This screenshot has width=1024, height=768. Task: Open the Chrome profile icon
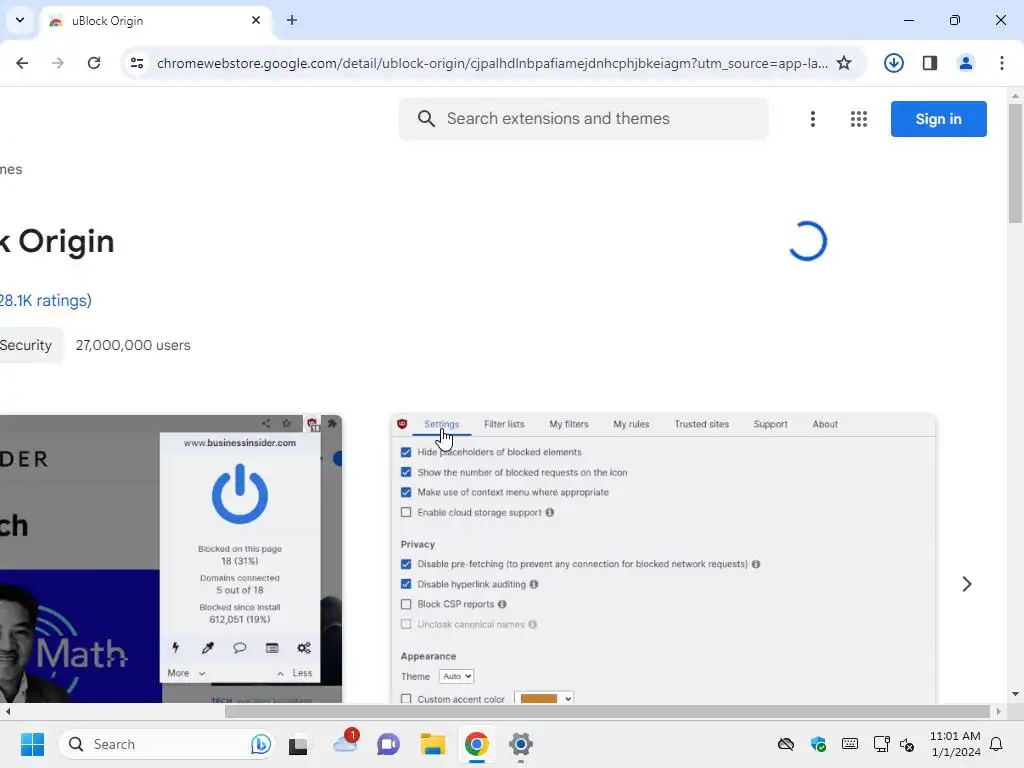point(965,63)
